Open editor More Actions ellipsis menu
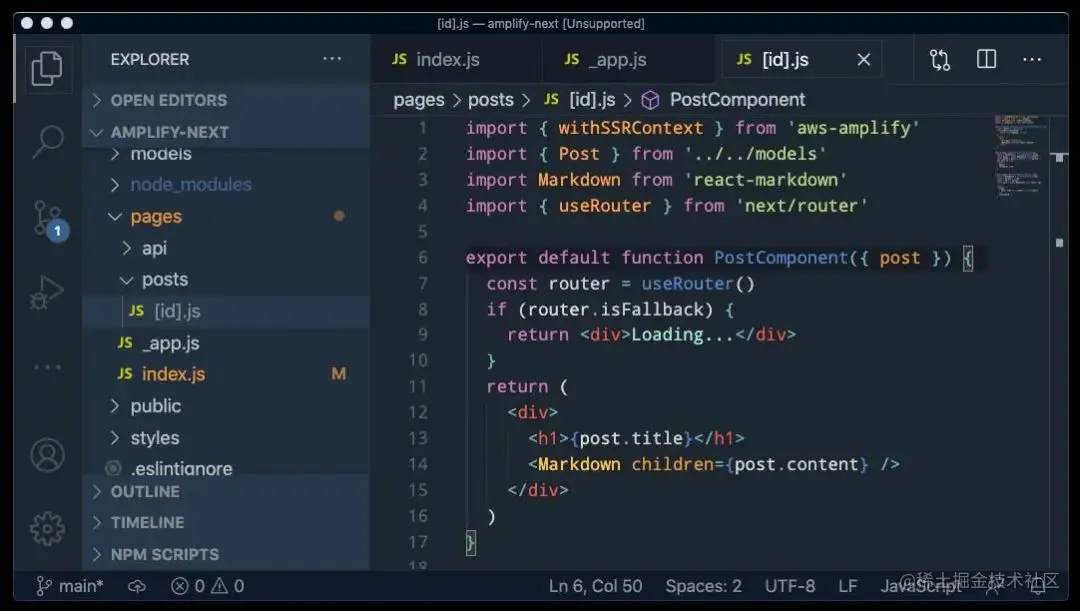Screen dimensions: 1080x611 pyautogui.click(x=1032, y=60)
